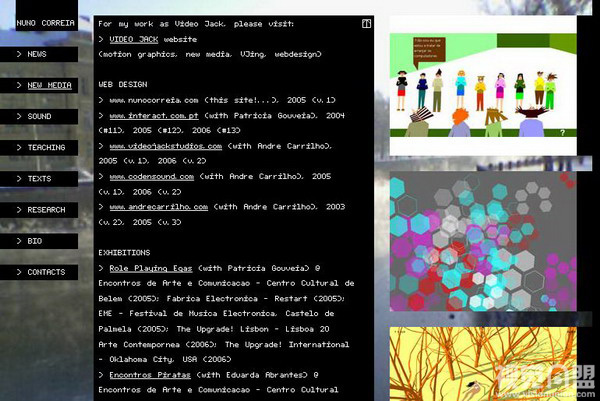Screen dimensions: 600x401
Task: Open the yellow branches image thumbnail
Action: [485, 364]
